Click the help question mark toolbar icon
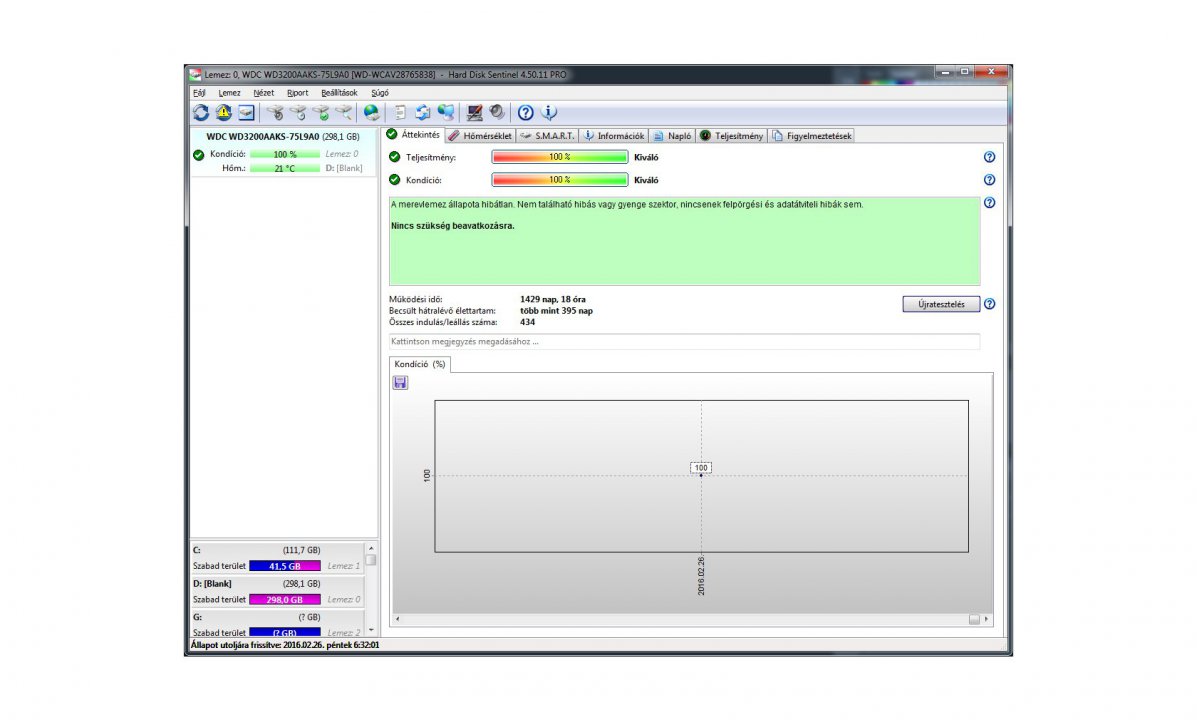 (x=525, y=113)
